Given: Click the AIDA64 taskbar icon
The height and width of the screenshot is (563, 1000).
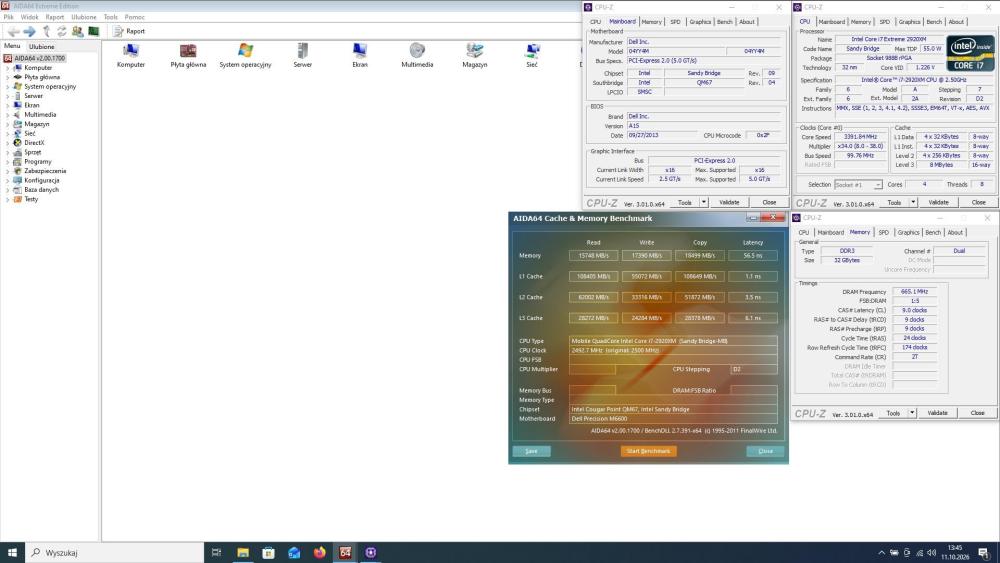Looking at the screenshot, I should point(345,553).
